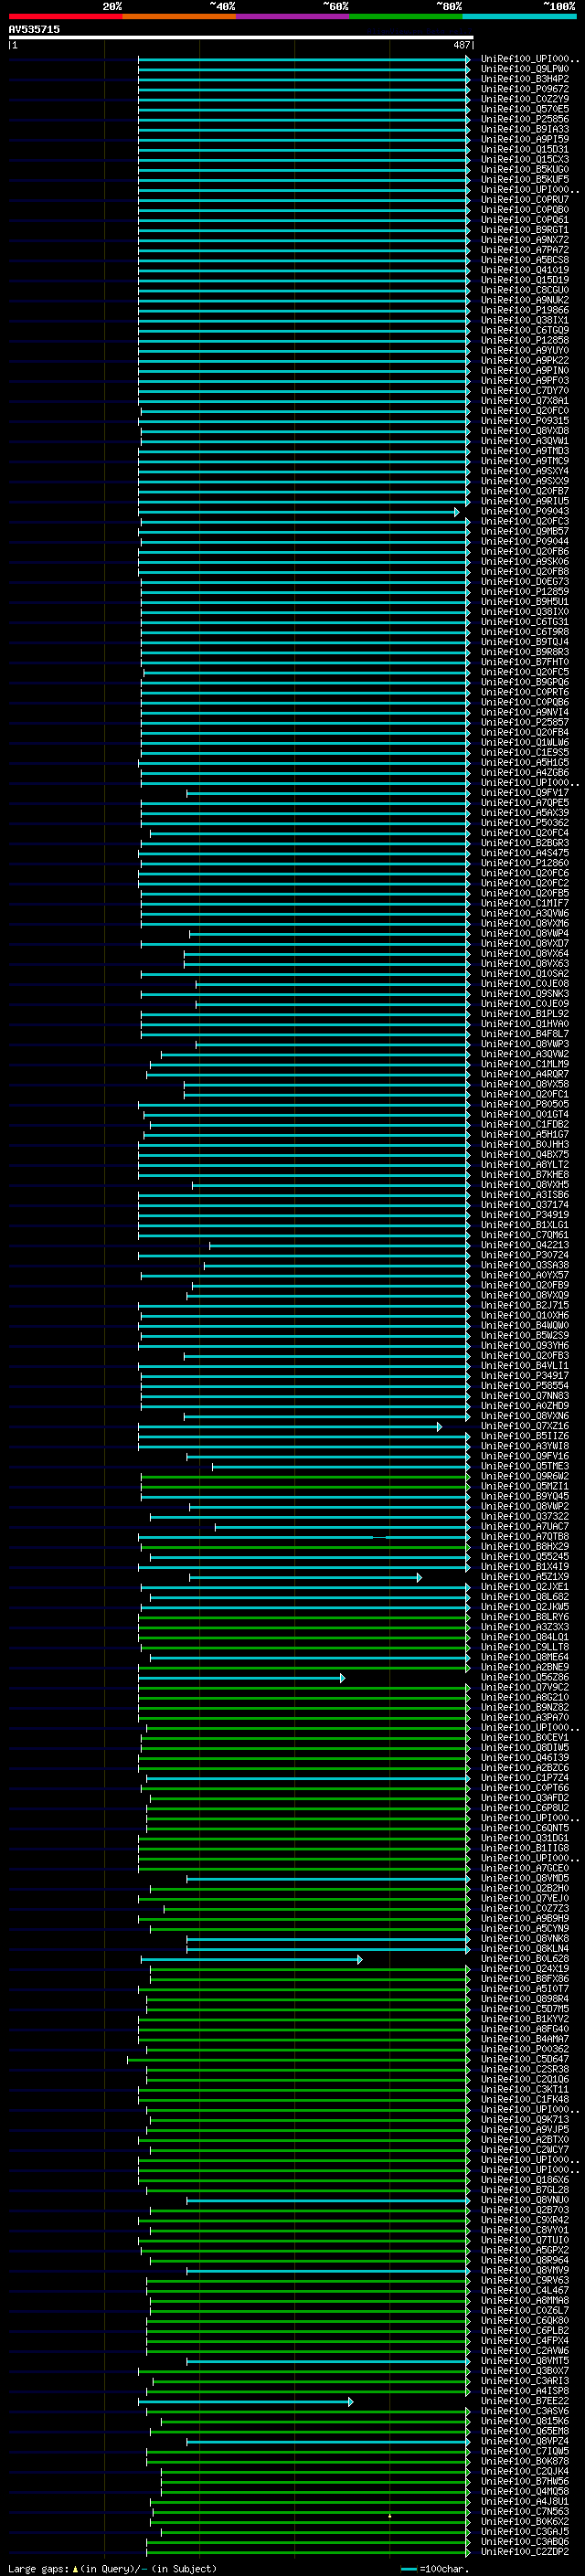Viewport: 585px width, 2576px height.
Task: Select the UniRef100_B0L628 hit label
Action: pyautogui.click(x=525, y=1958)
